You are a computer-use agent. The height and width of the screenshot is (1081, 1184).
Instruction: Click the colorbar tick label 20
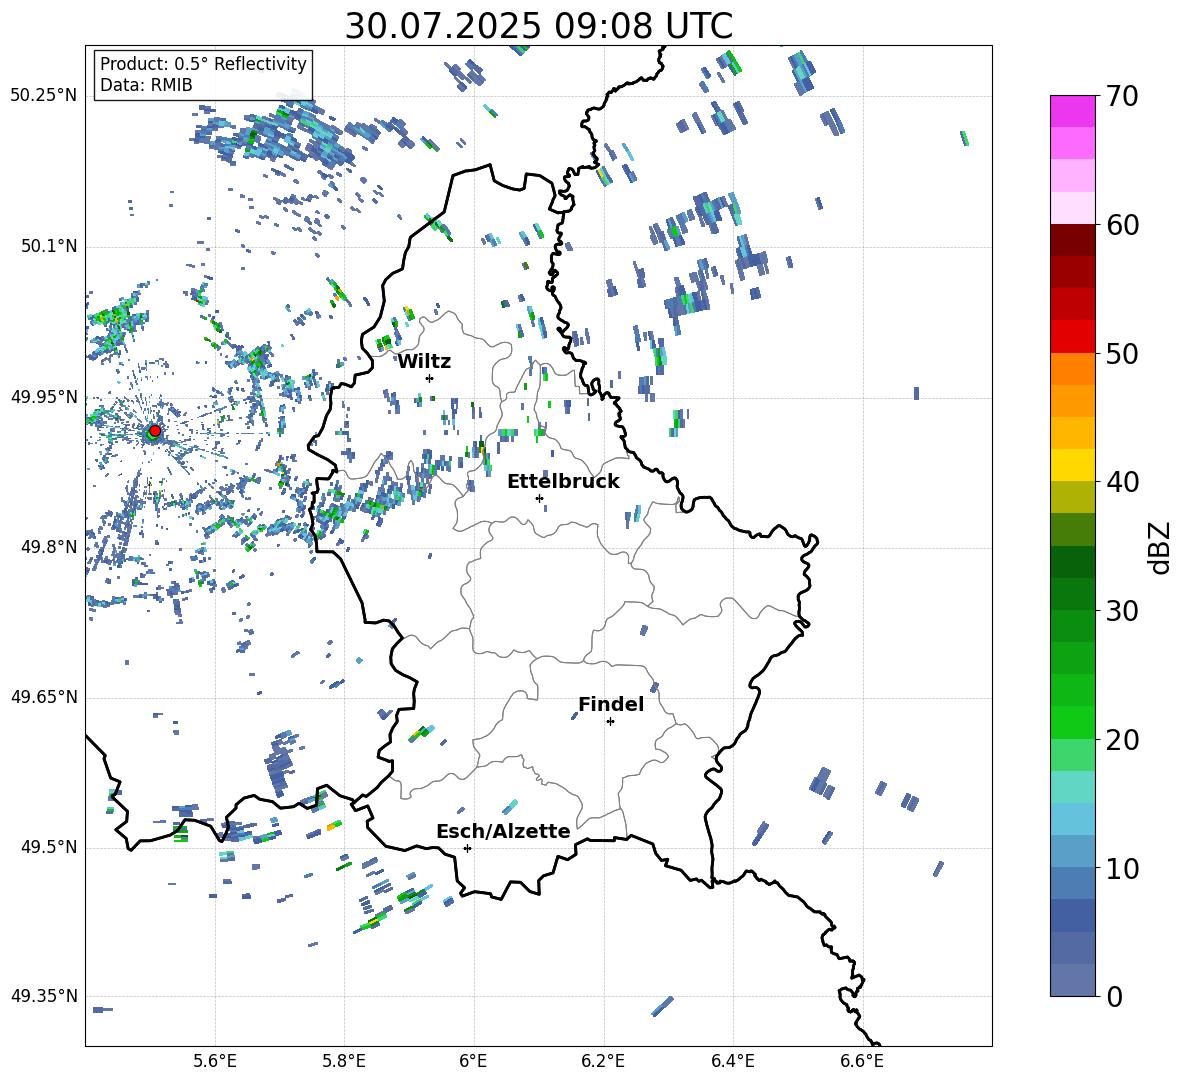pos(1122,740)
